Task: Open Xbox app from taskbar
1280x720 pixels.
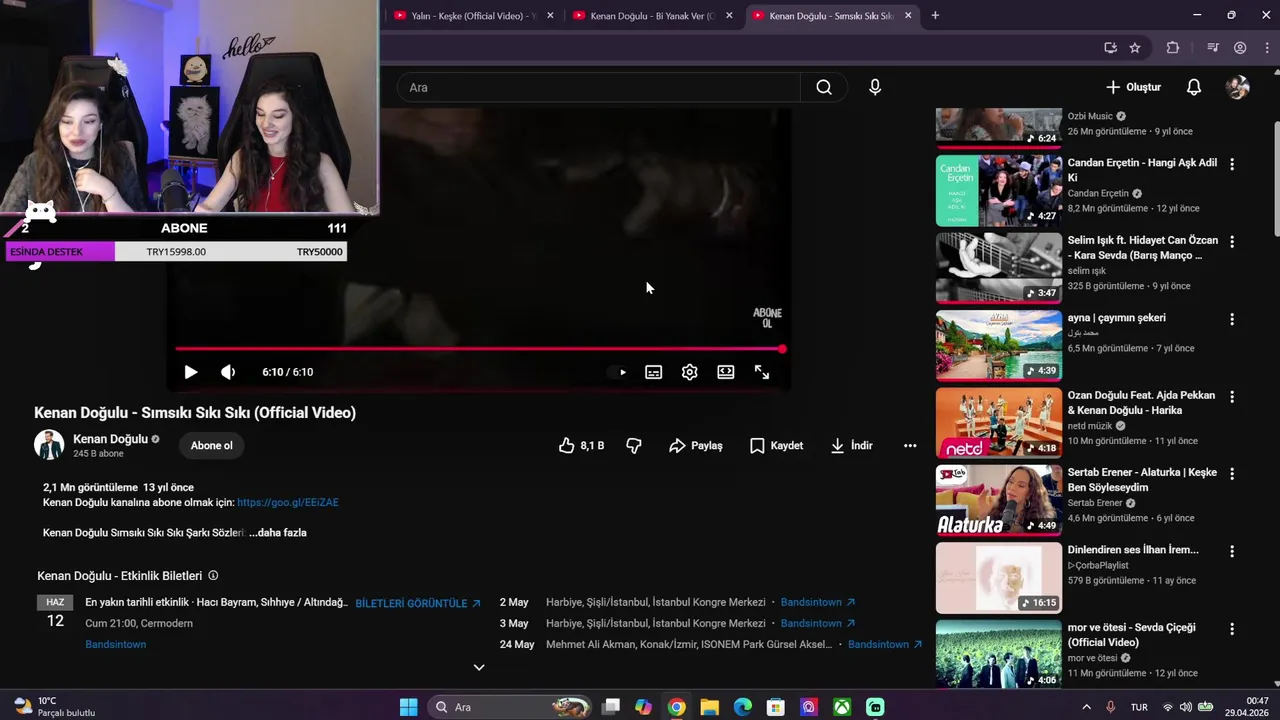Action: tap(842, 707)
